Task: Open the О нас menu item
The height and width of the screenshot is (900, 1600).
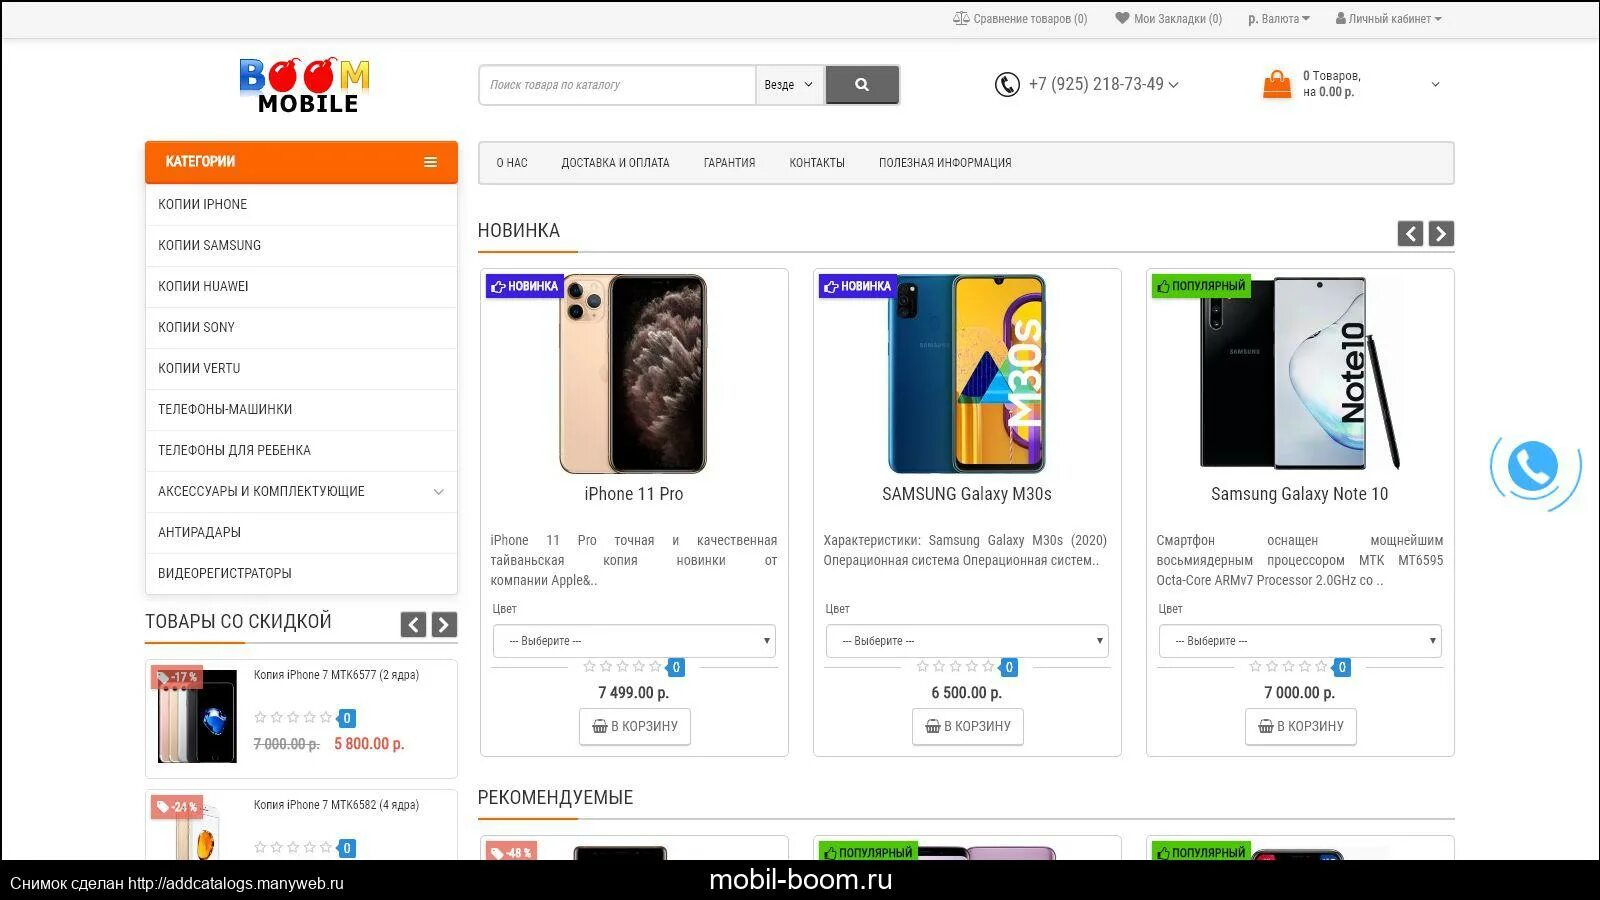Action: pyautogui.click(x=512, y=163)
